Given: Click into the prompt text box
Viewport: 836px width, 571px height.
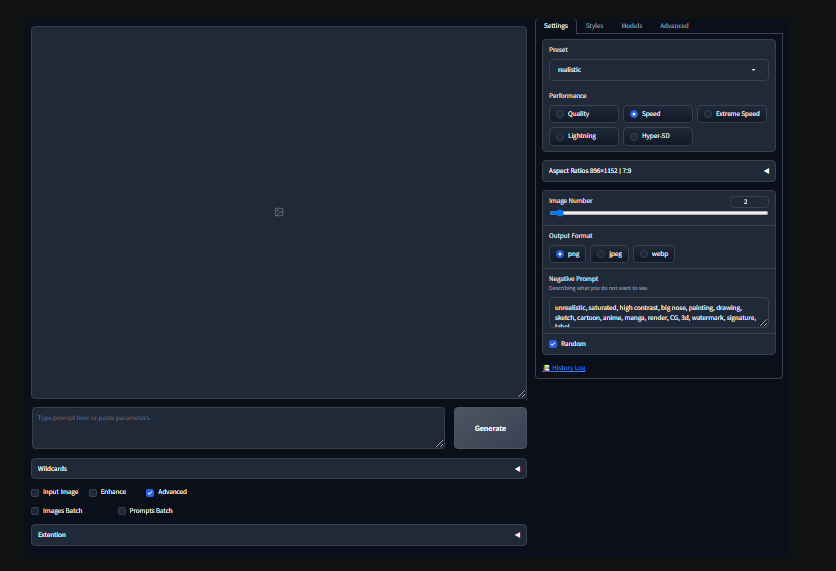Looking at the screenshot, I should click(238, 428).
